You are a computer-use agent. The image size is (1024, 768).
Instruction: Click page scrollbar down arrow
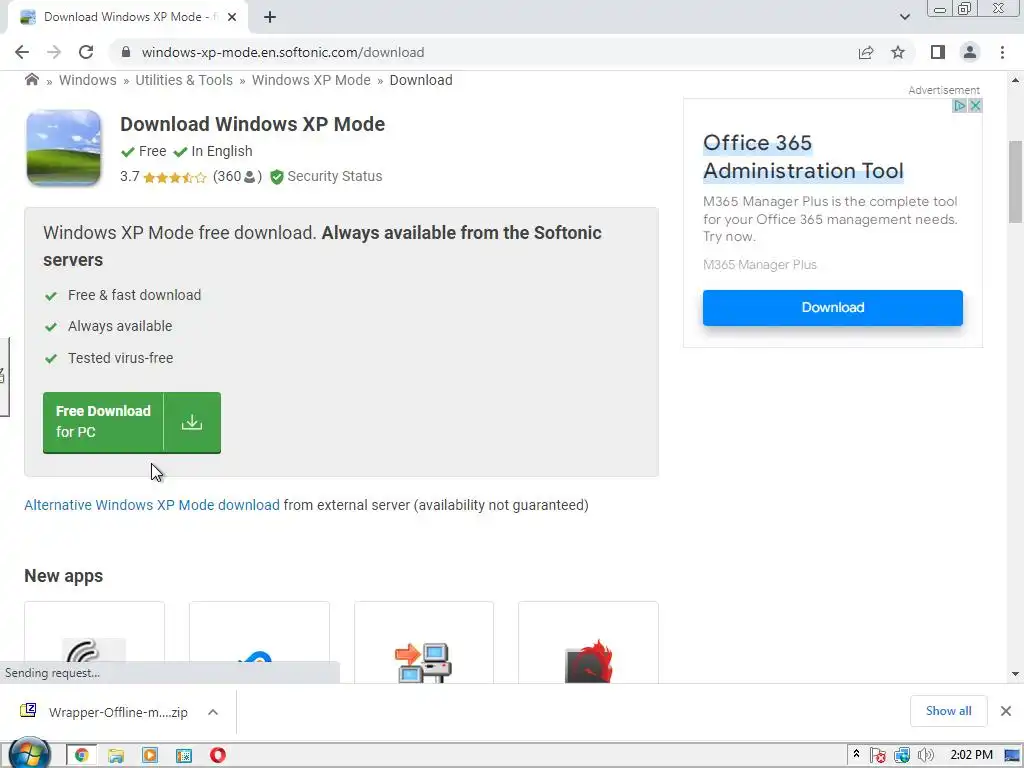[x=1015, y=674]
